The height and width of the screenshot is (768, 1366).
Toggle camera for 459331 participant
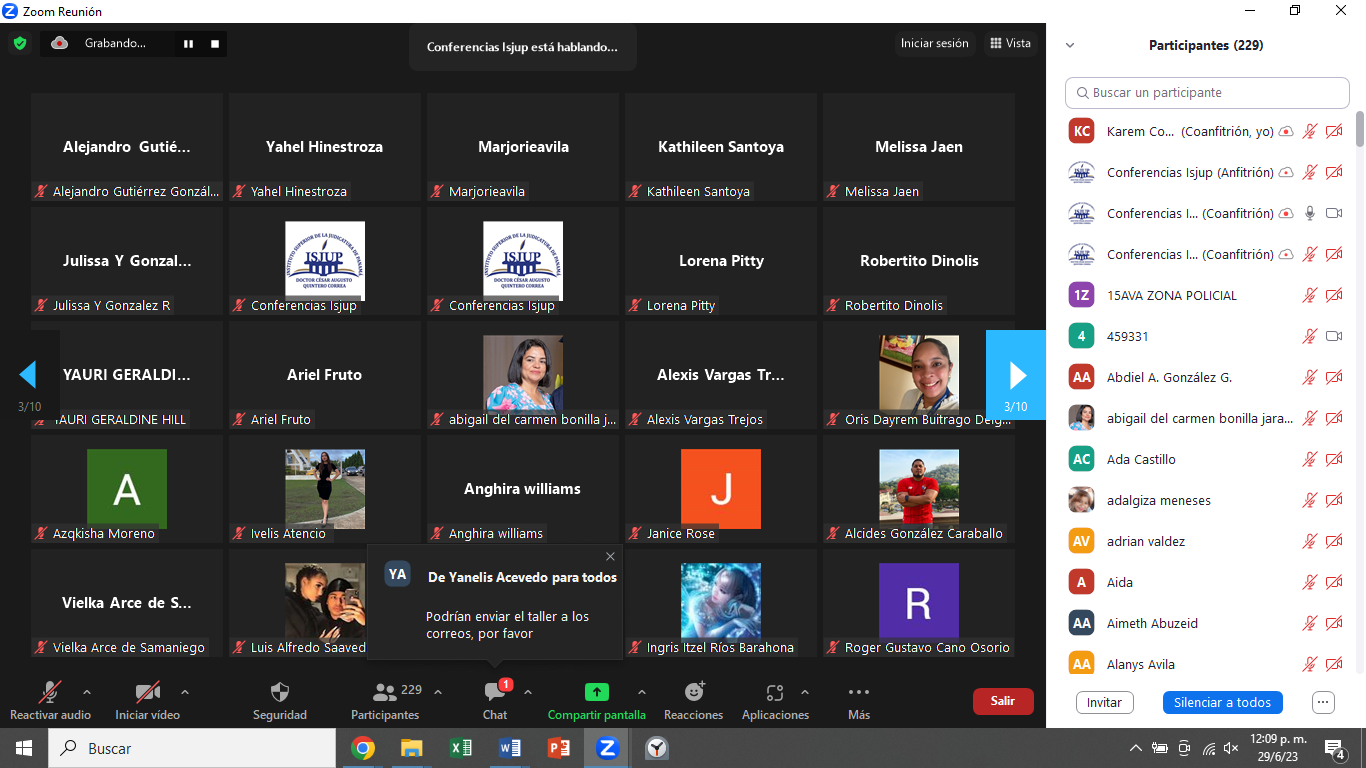[1334, 336]
